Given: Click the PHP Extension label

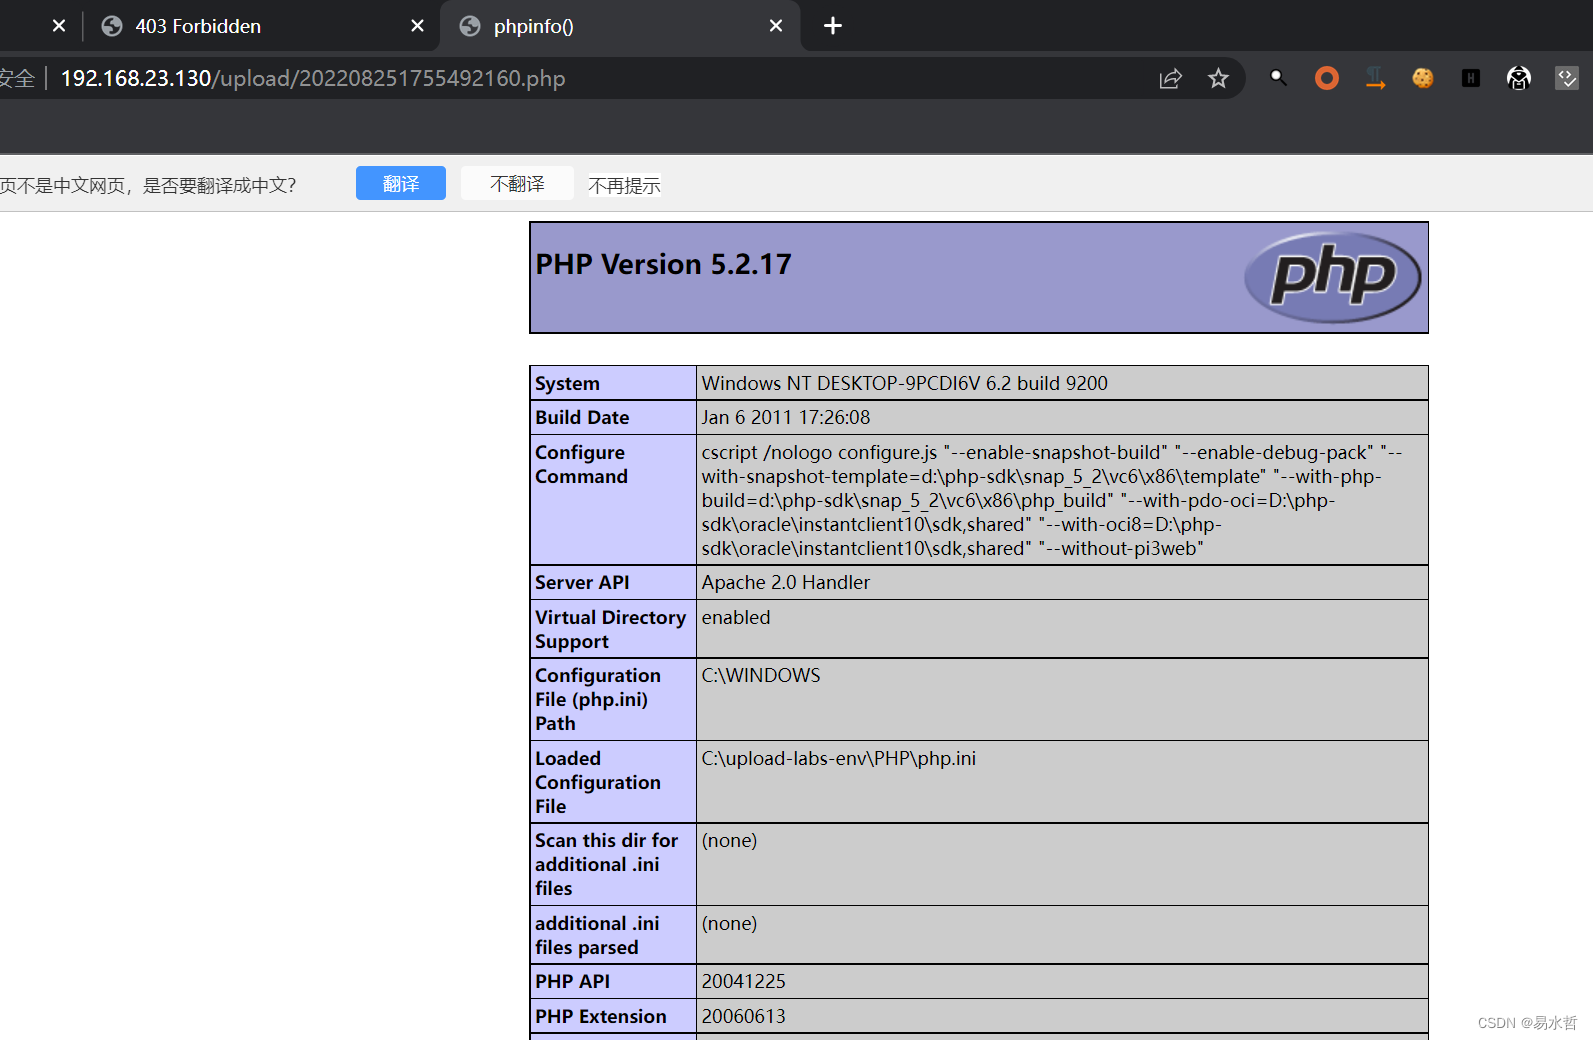Looking at the screenshot, I should 600,1016.
